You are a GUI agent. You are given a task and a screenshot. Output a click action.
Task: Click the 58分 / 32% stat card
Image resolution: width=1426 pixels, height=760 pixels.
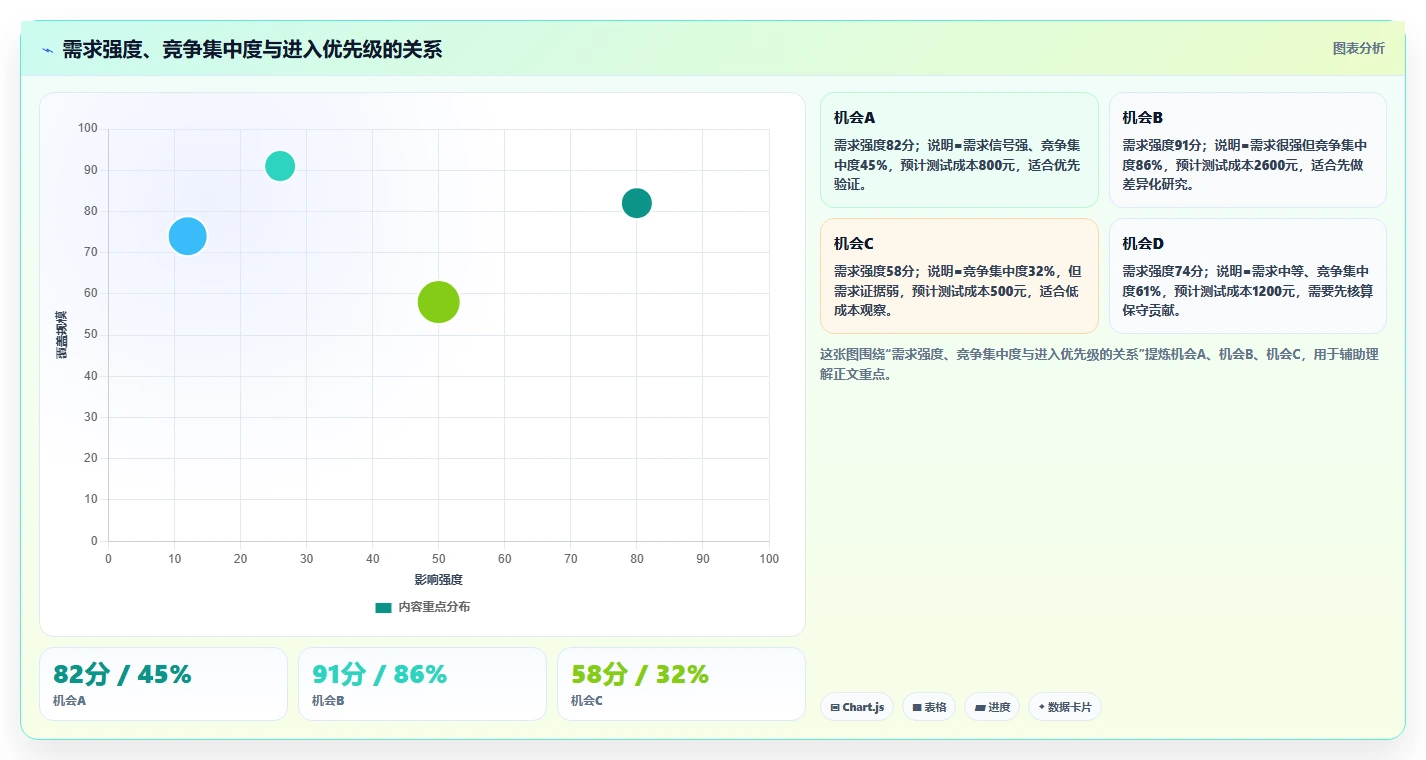pyautogui.click(x=681, y=684)
